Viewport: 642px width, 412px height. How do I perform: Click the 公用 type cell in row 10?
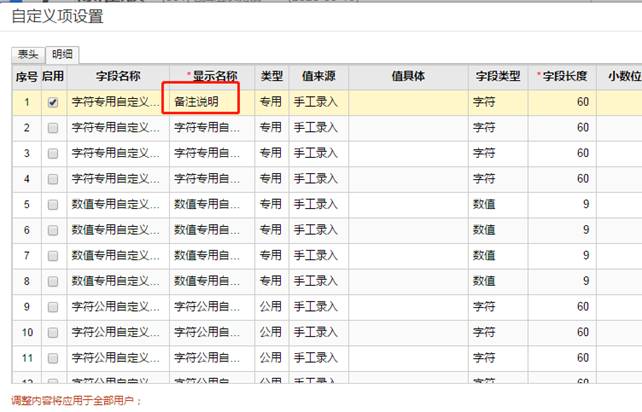(x=272, y=333)
